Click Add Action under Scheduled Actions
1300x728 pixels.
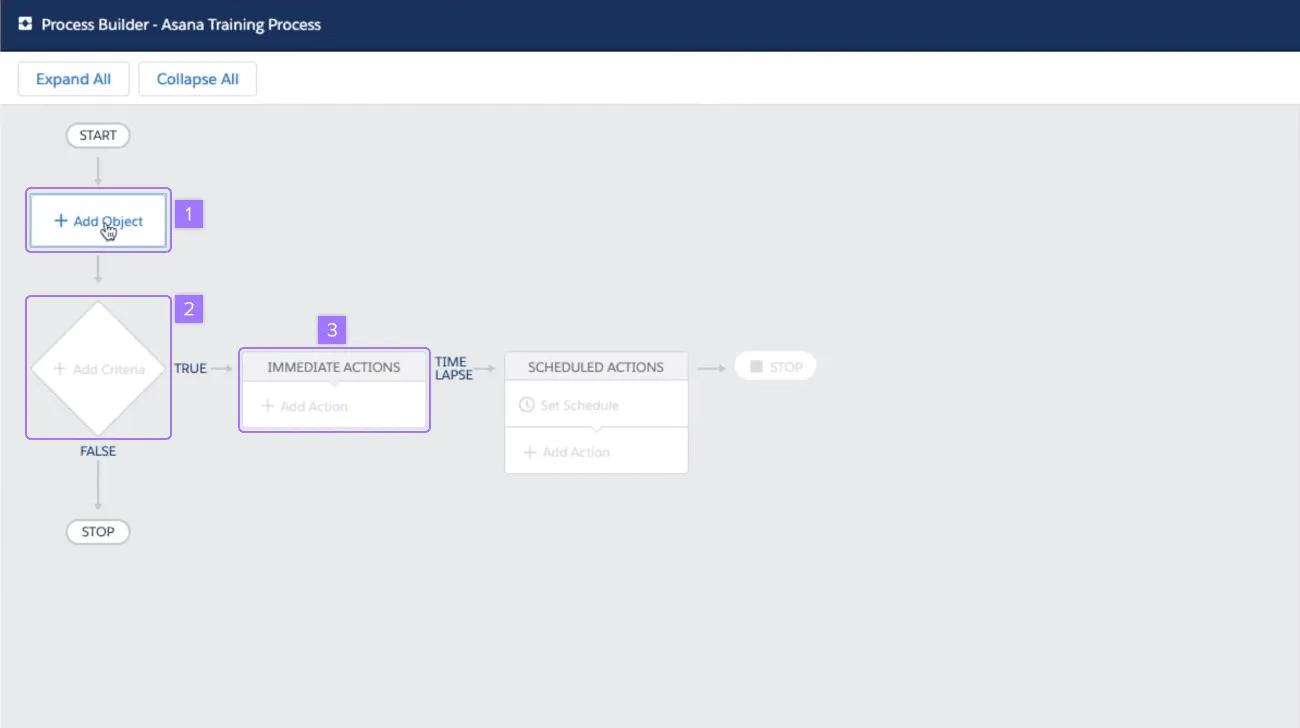coord(575,451)
